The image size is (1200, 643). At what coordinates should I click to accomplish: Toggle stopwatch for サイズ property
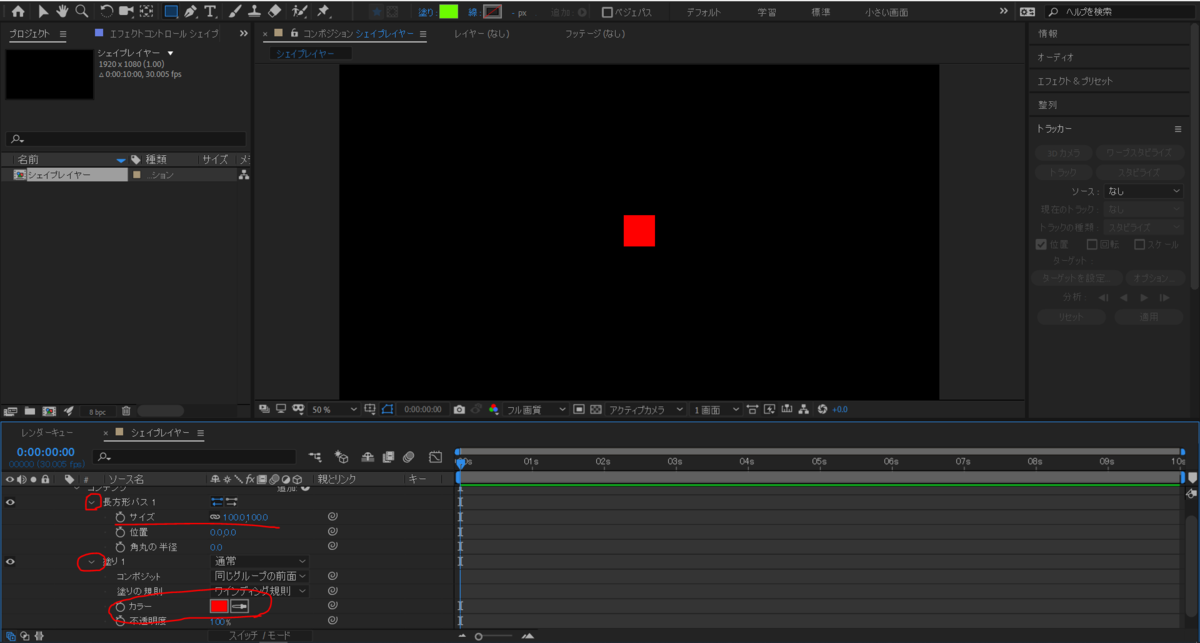click(x=120, y=517)
